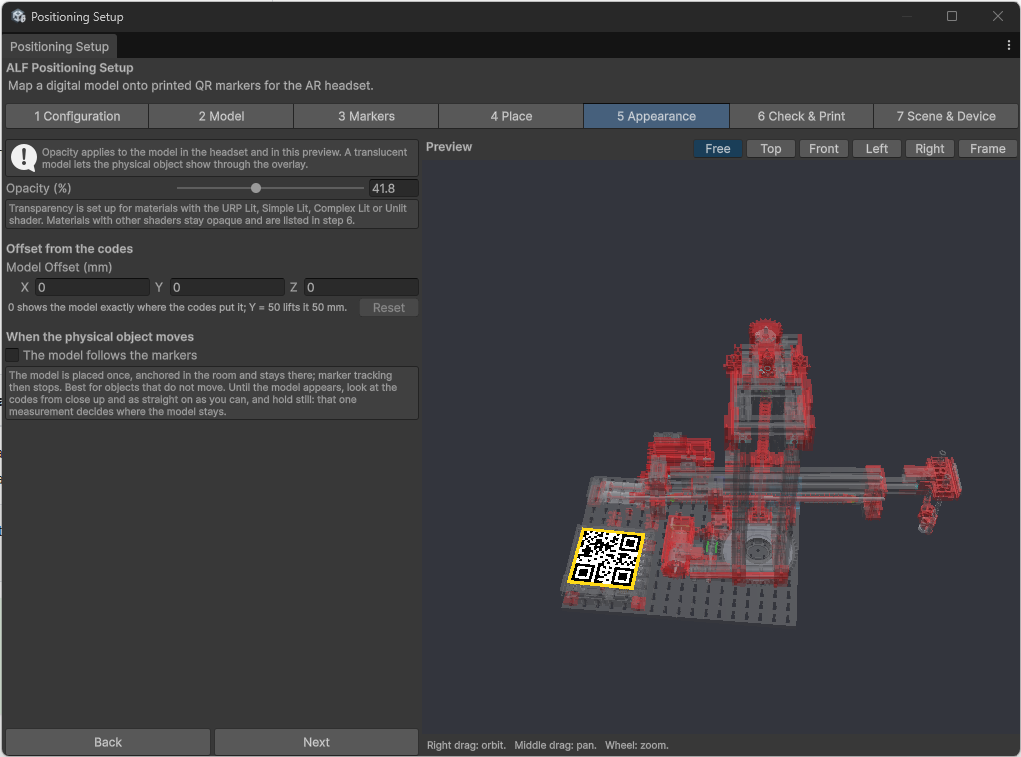Click the exclamation info icon

pyautogui.click(x=24, y=158)
